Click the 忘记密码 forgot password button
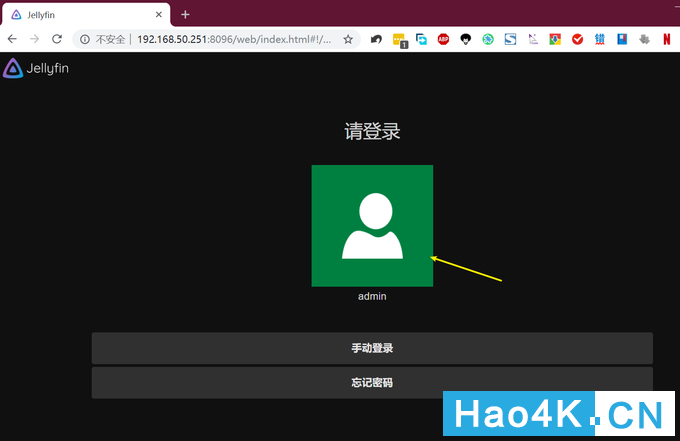 (x=372, y=382)
